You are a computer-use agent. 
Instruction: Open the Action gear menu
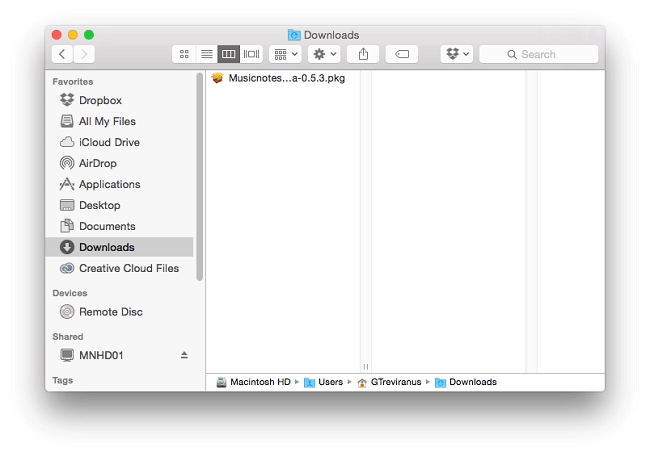[324, 54]
